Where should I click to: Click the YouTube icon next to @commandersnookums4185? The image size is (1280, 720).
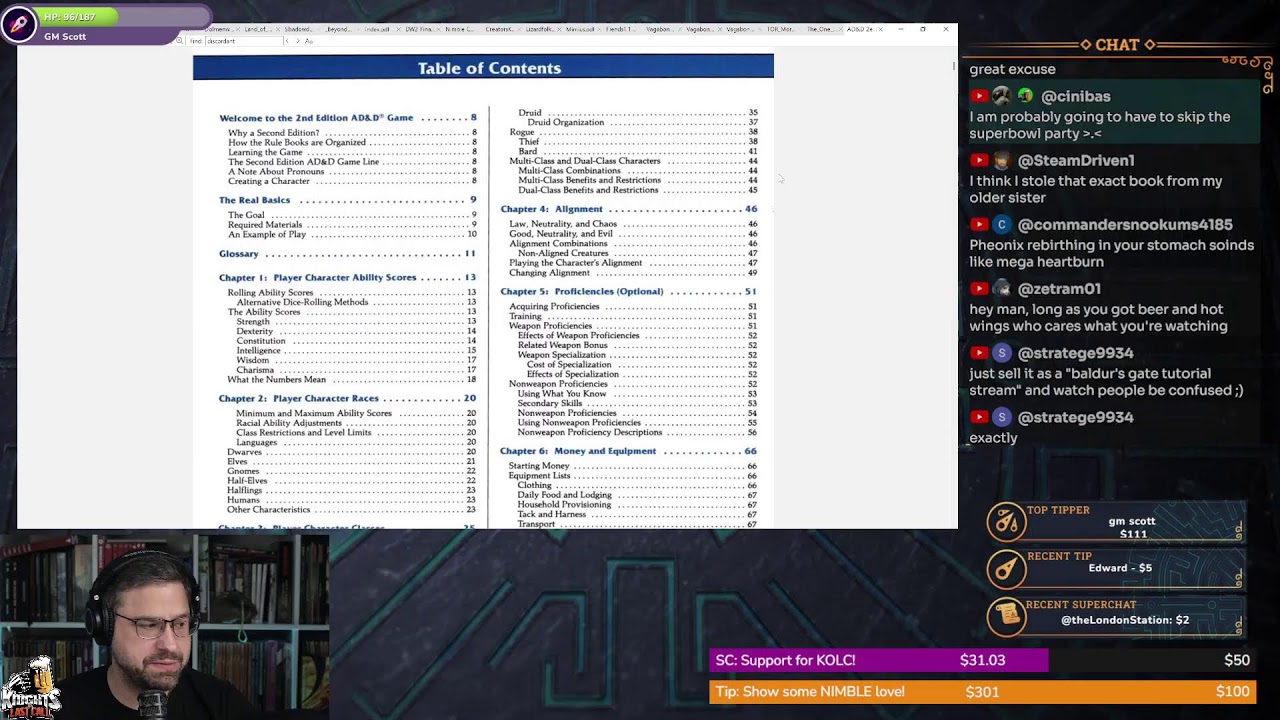tap(979, 224)
